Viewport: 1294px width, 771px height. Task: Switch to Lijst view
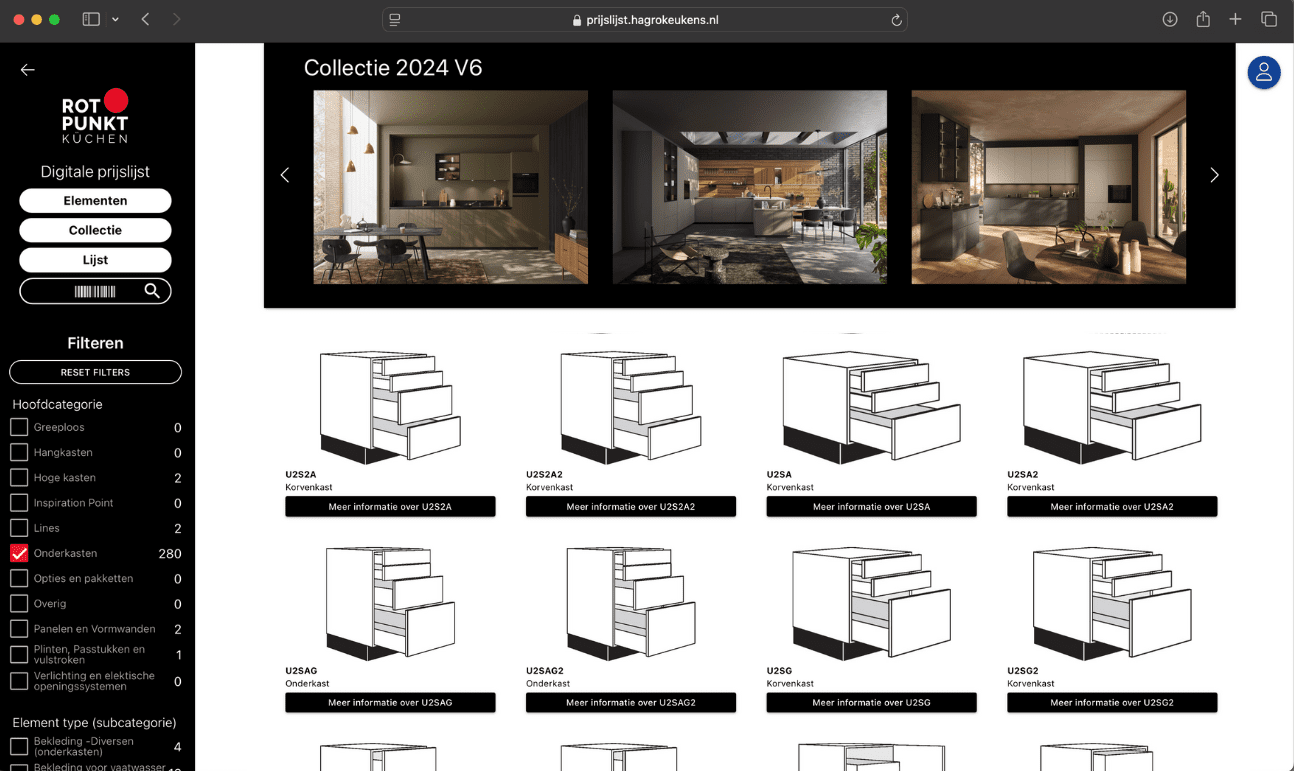[95, 260]
